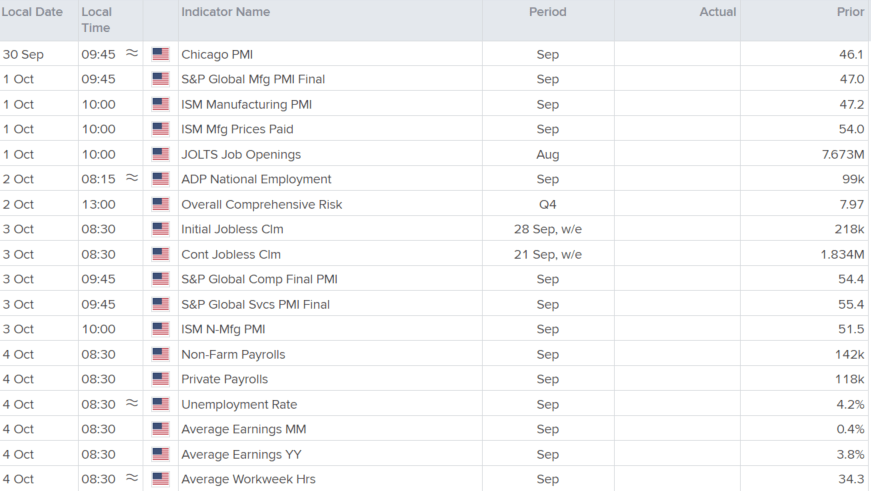Select the S&P Global Svcs PMI Final row
Screen dimensions: 871x491
tap(434, 304)
